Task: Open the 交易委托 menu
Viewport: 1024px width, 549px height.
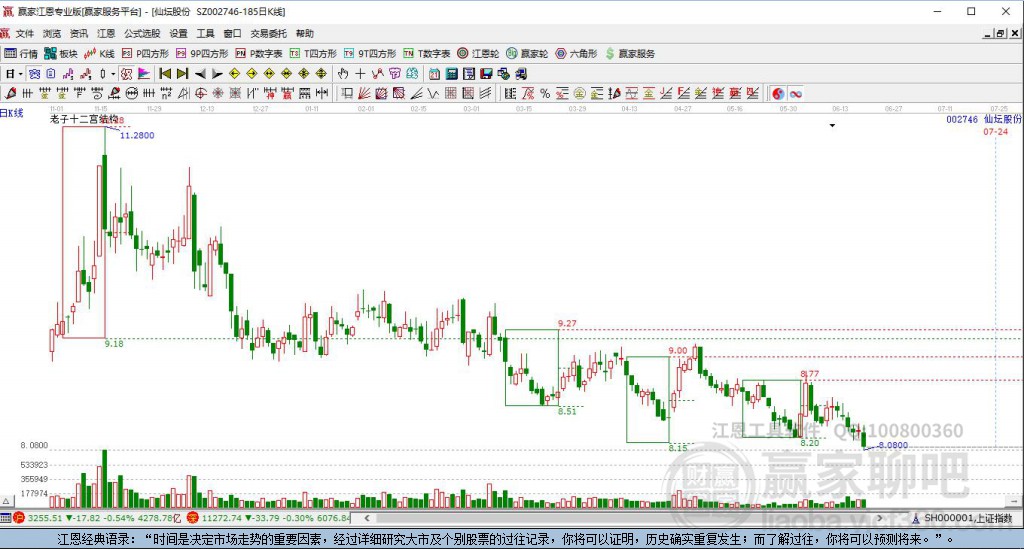Action: tap(268, 33)
